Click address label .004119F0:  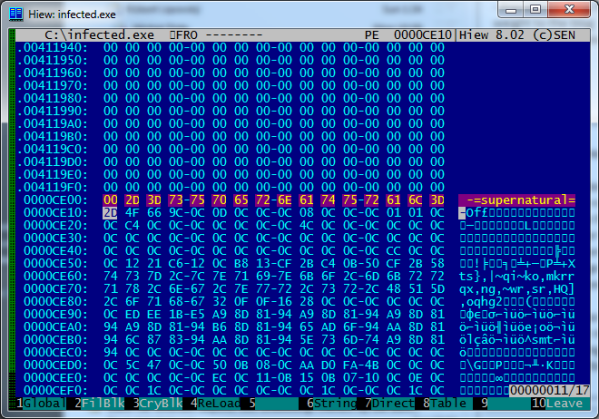coord(52,187)
